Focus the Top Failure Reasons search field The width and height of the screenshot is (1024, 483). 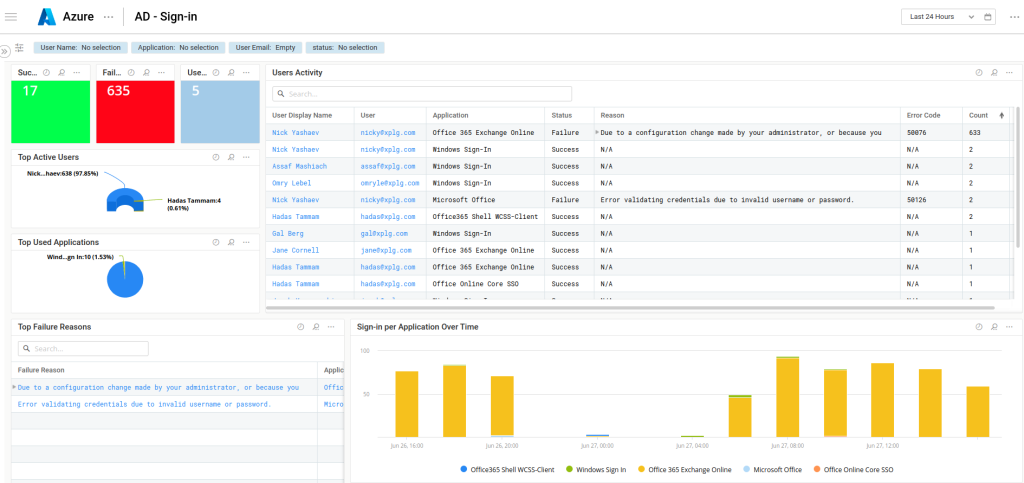point(83,349)
